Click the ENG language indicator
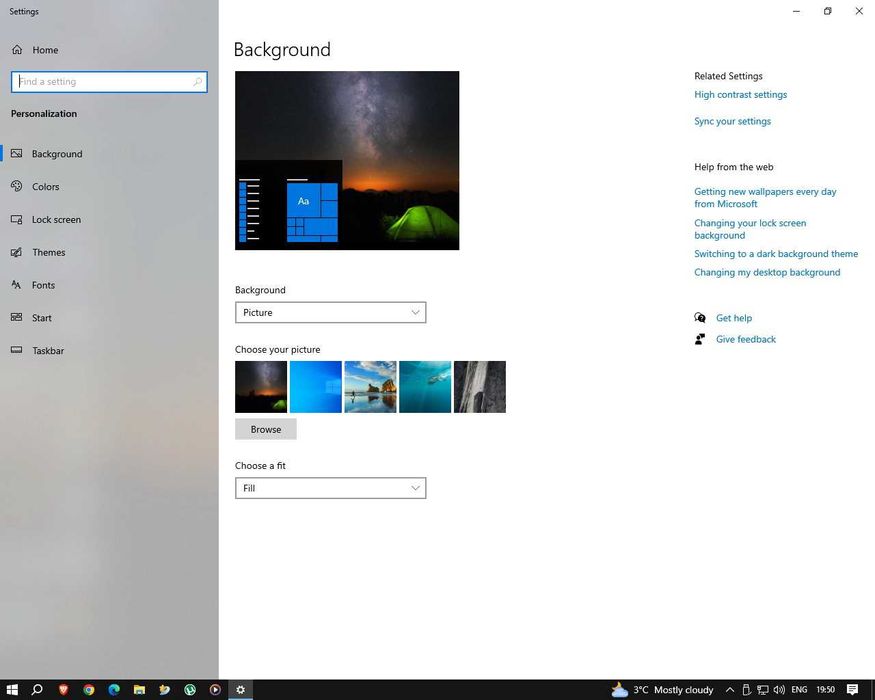The height and width of the screenshot is (700, 875). (799, 690)
